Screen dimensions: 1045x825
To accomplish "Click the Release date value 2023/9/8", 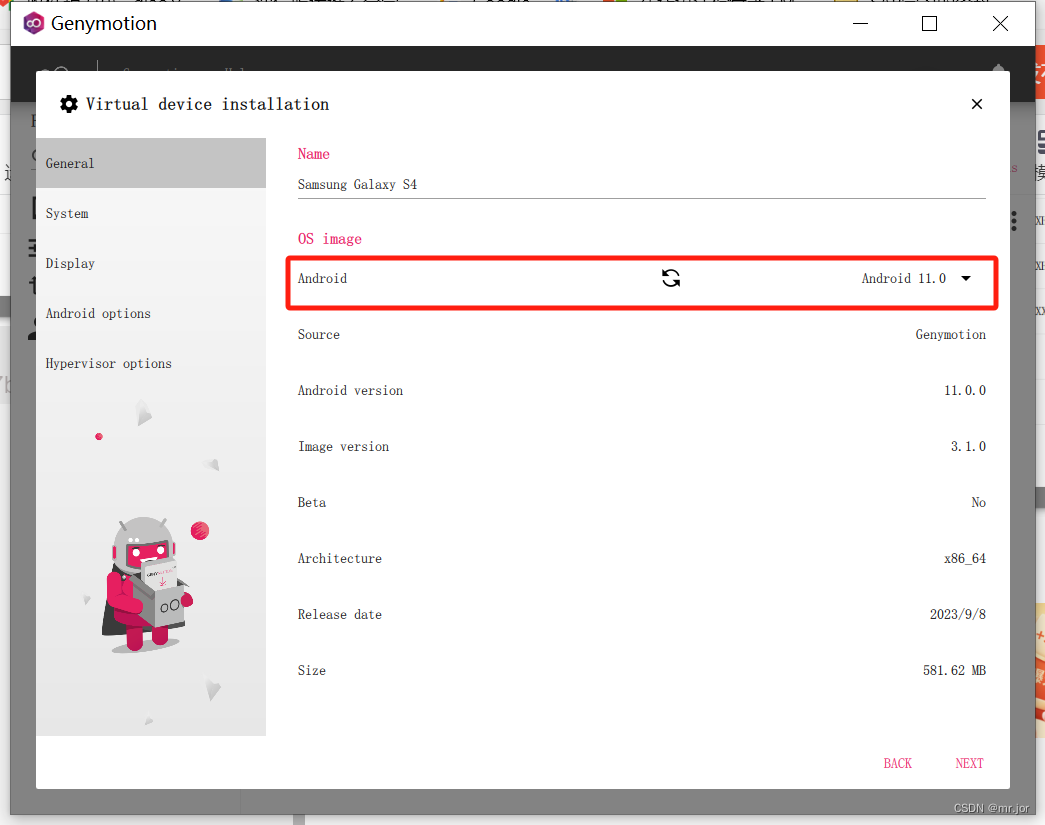I will click(x=958, y=614).
